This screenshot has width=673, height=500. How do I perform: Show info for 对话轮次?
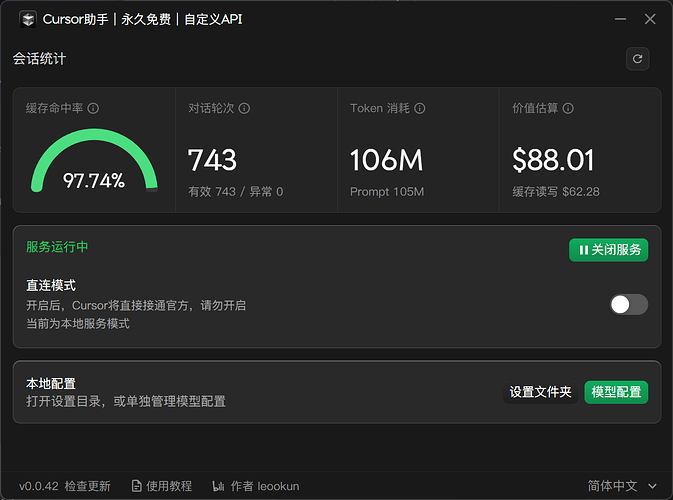244,109
